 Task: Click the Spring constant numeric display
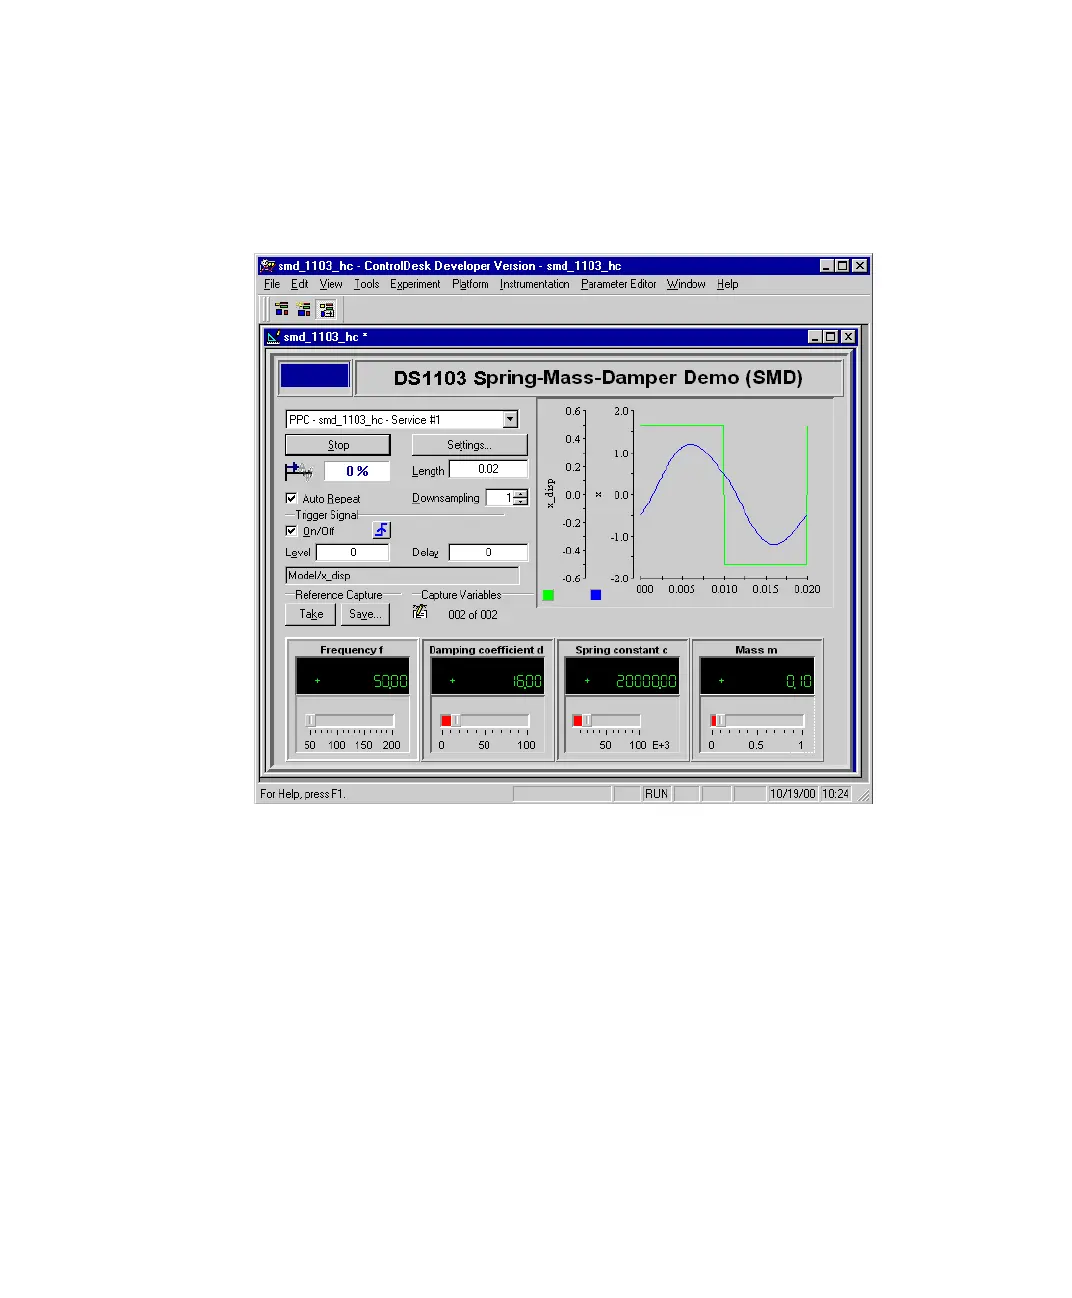coord(622,677)
